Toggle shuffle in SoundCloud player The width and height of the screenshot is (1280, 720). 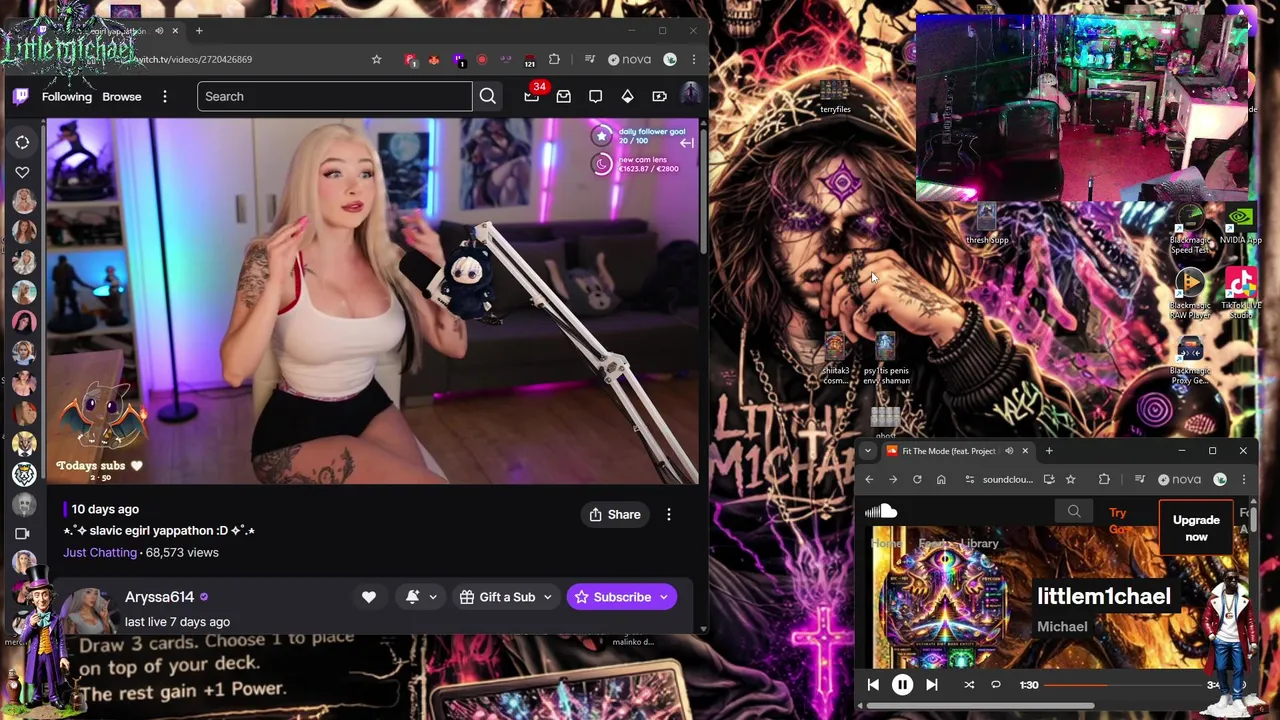[x=969, y=685]
